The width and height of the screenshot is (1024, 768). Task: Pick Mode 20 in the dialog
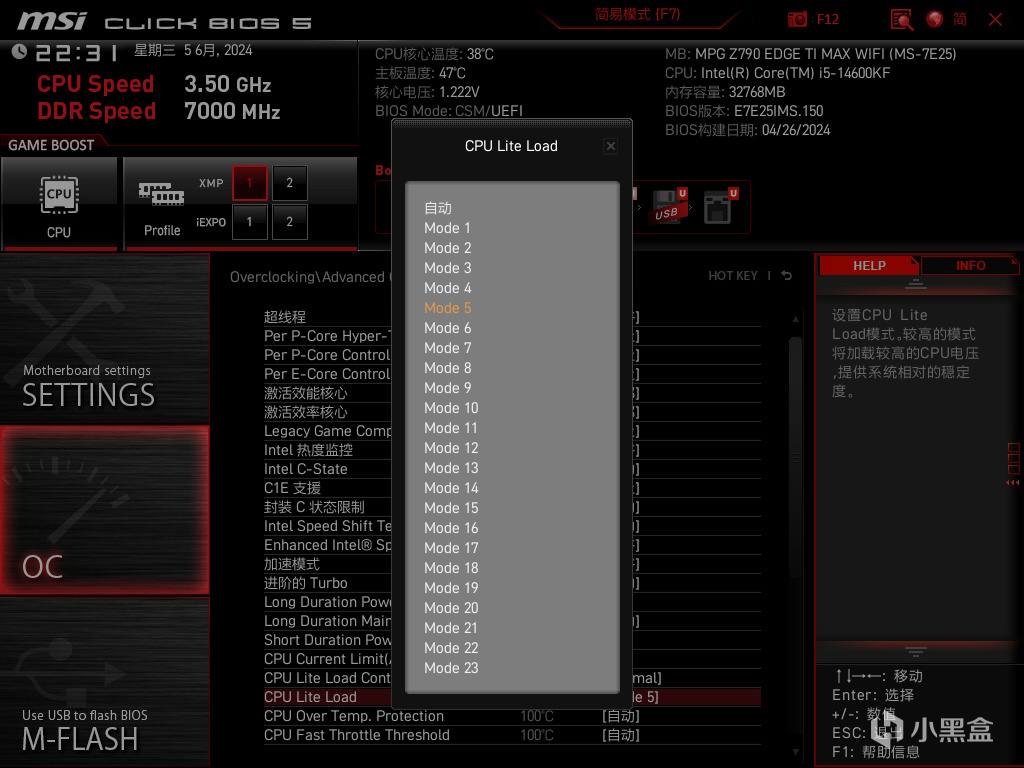(451, 608)
